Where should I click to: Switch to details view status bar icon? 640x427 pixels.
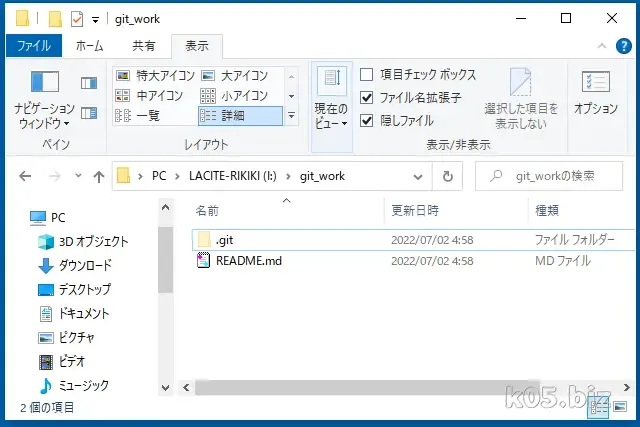598,407
